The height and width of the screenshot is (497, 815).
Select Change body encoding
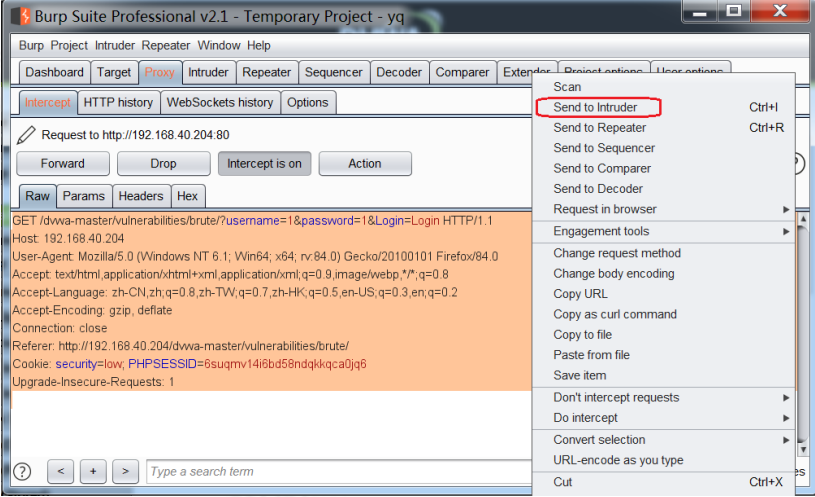pos(664,273)
